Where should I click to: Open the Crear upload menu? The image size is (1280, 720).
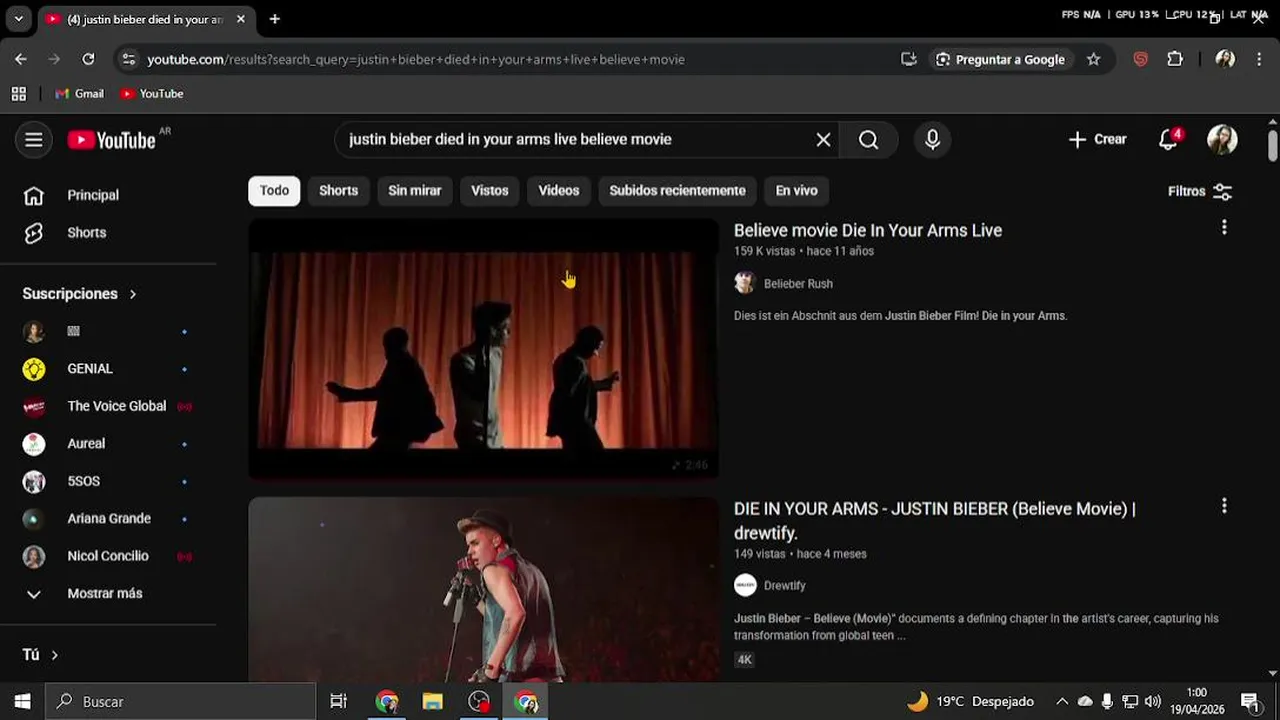click(x=1098, y=140)
